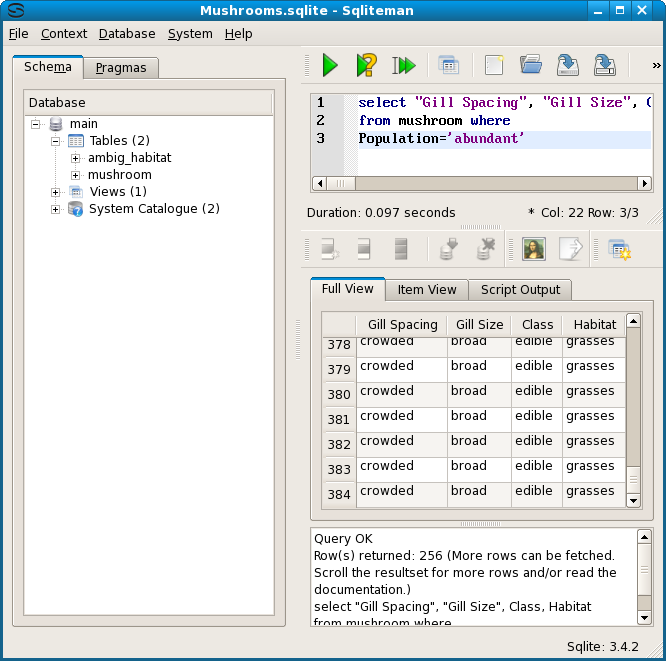This screenshot has width=666, height=661.
Task: Click the first save SQL file icon
Action: (567, 66)
